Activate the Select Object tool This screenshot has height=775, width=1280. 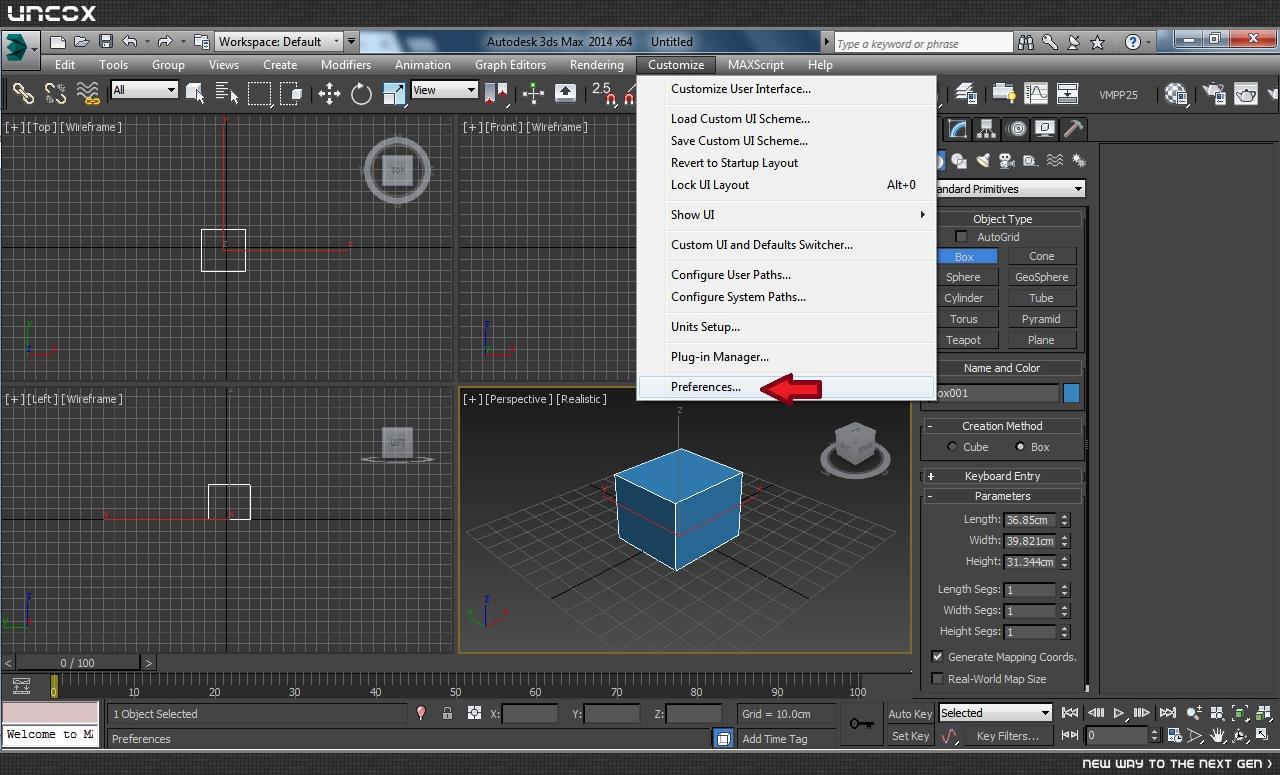[195, 94]
